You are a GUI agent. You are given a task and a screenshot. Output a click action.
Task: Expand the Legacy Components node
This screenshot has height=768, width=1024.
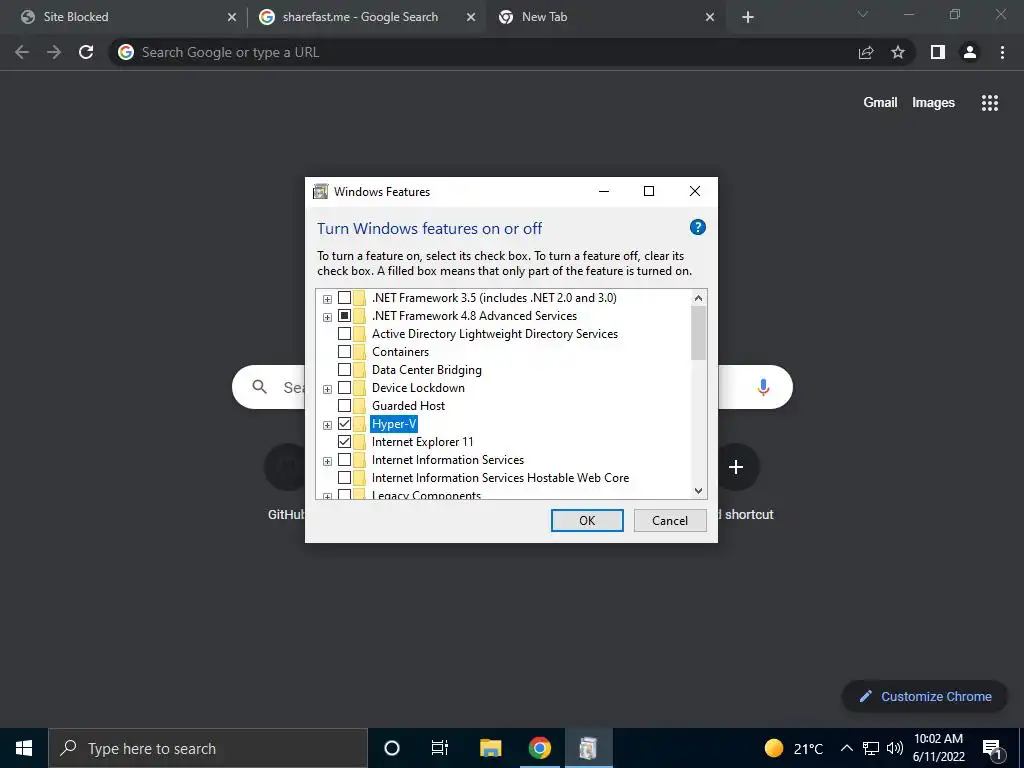(327, 496)
